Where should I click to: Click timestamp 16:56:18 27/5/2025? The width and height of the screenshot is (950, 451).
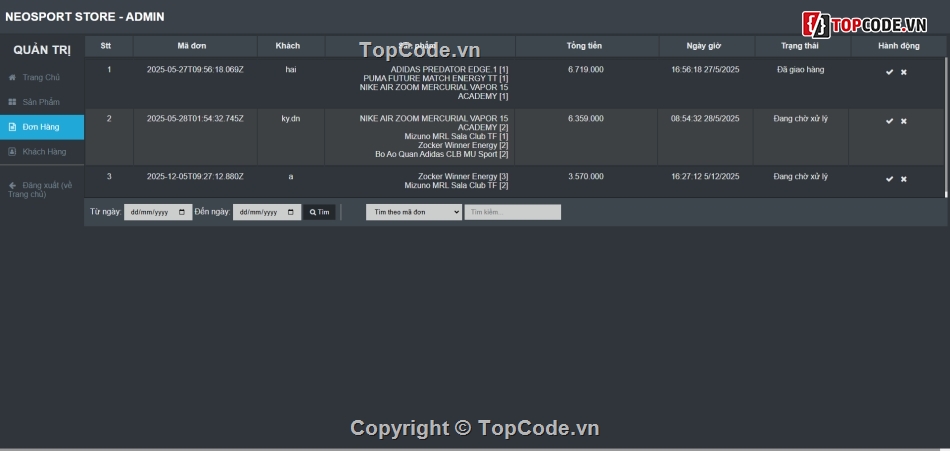(705, 70)
